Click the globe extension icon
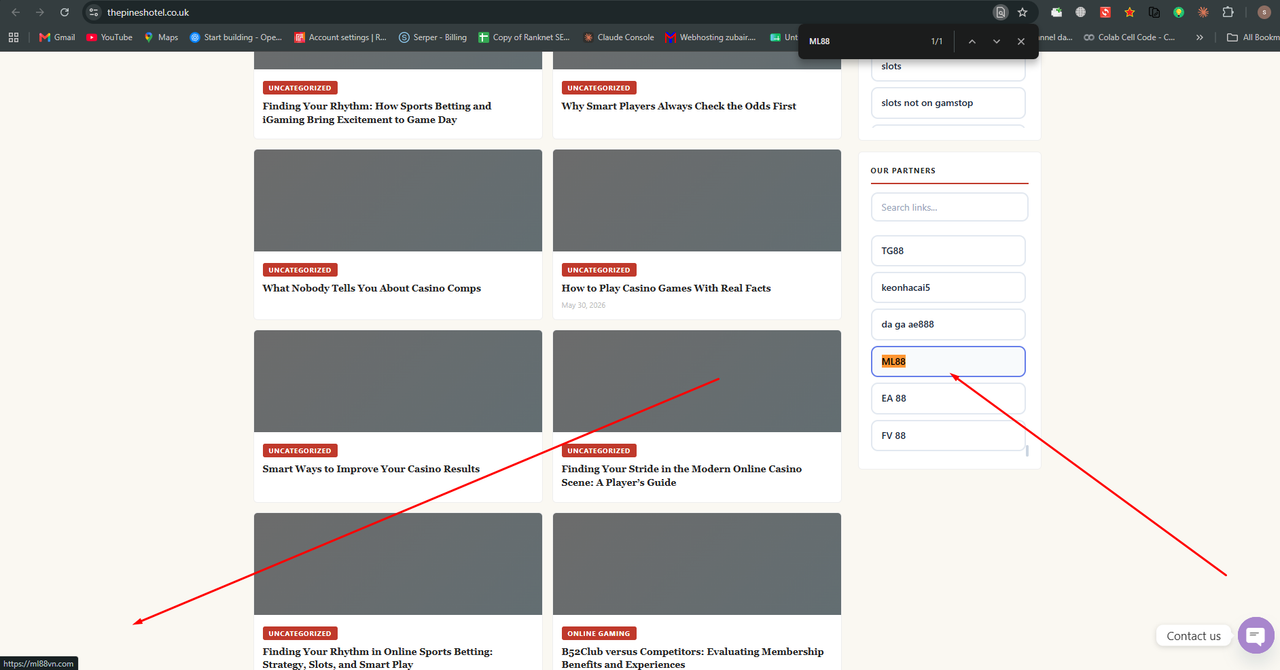Viewport: 1280px width, 670px height. coord(1081,12)
